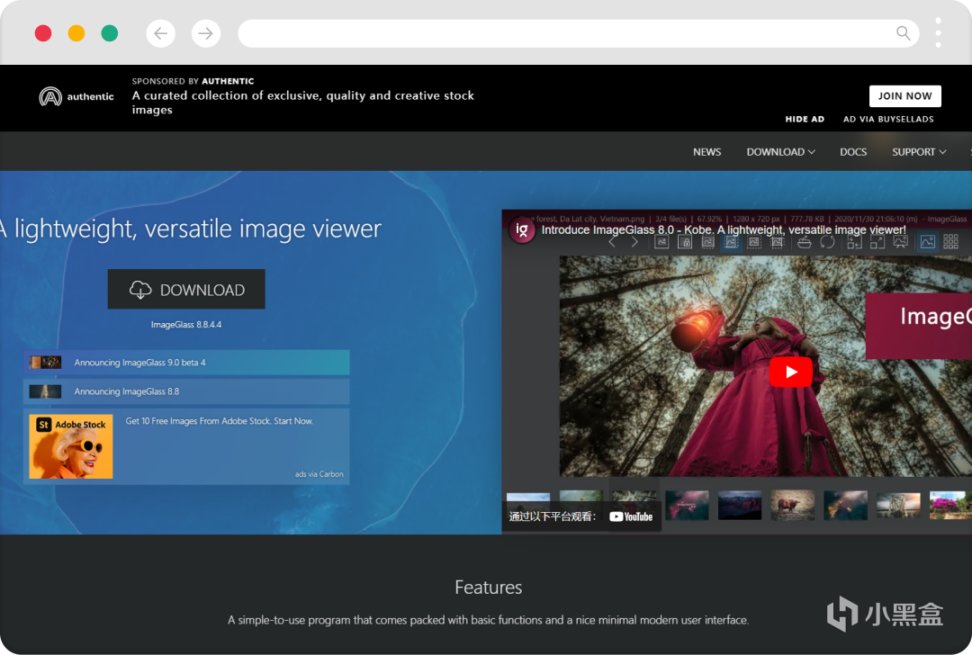Click the browser back arrow button
Screen dimensions: 972x655
160,33
